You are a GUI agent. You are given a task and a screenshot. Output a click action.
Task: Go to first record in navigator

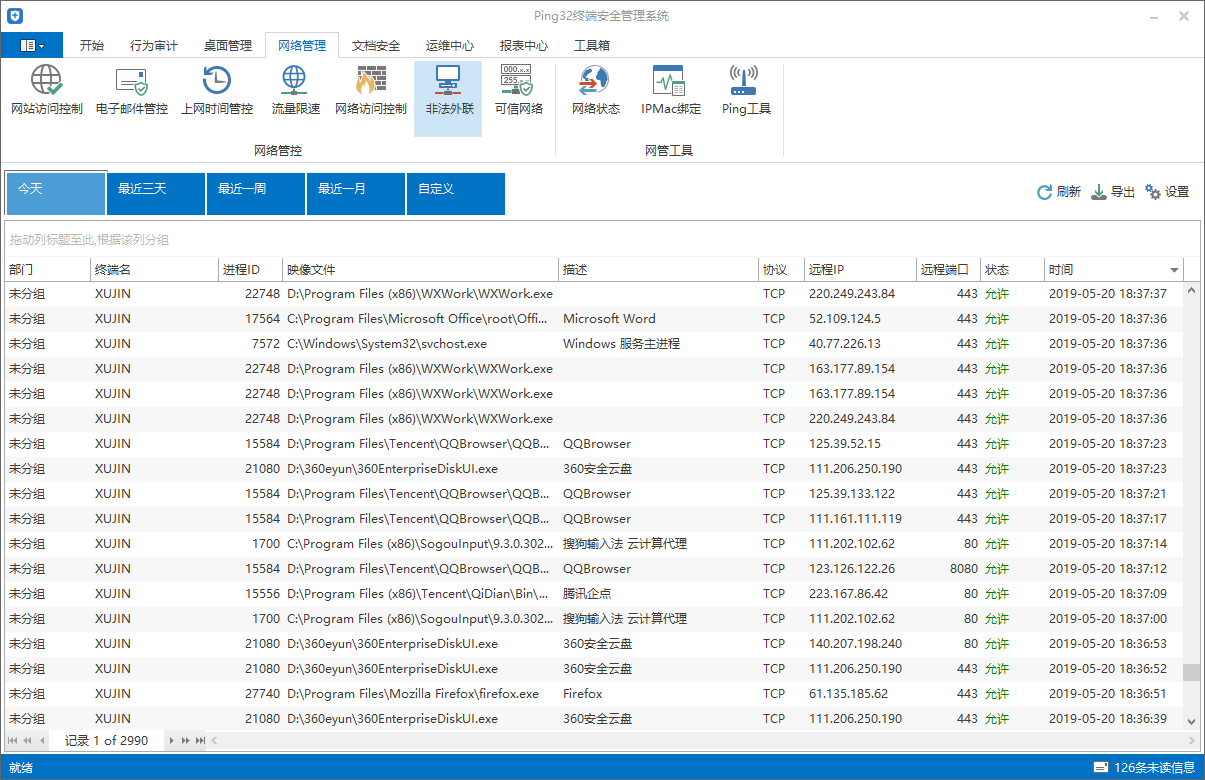pyautogui.click(x=13, y=741)
